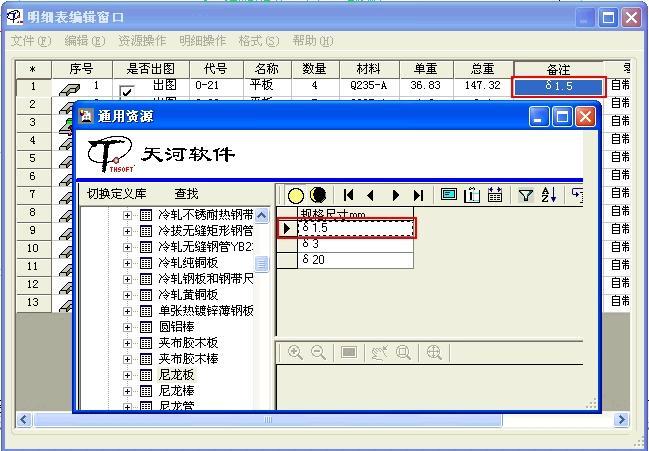The height and width of the screenshot is (451, 649).
Task: Open the 文件(F) menu
Action: 31,41
